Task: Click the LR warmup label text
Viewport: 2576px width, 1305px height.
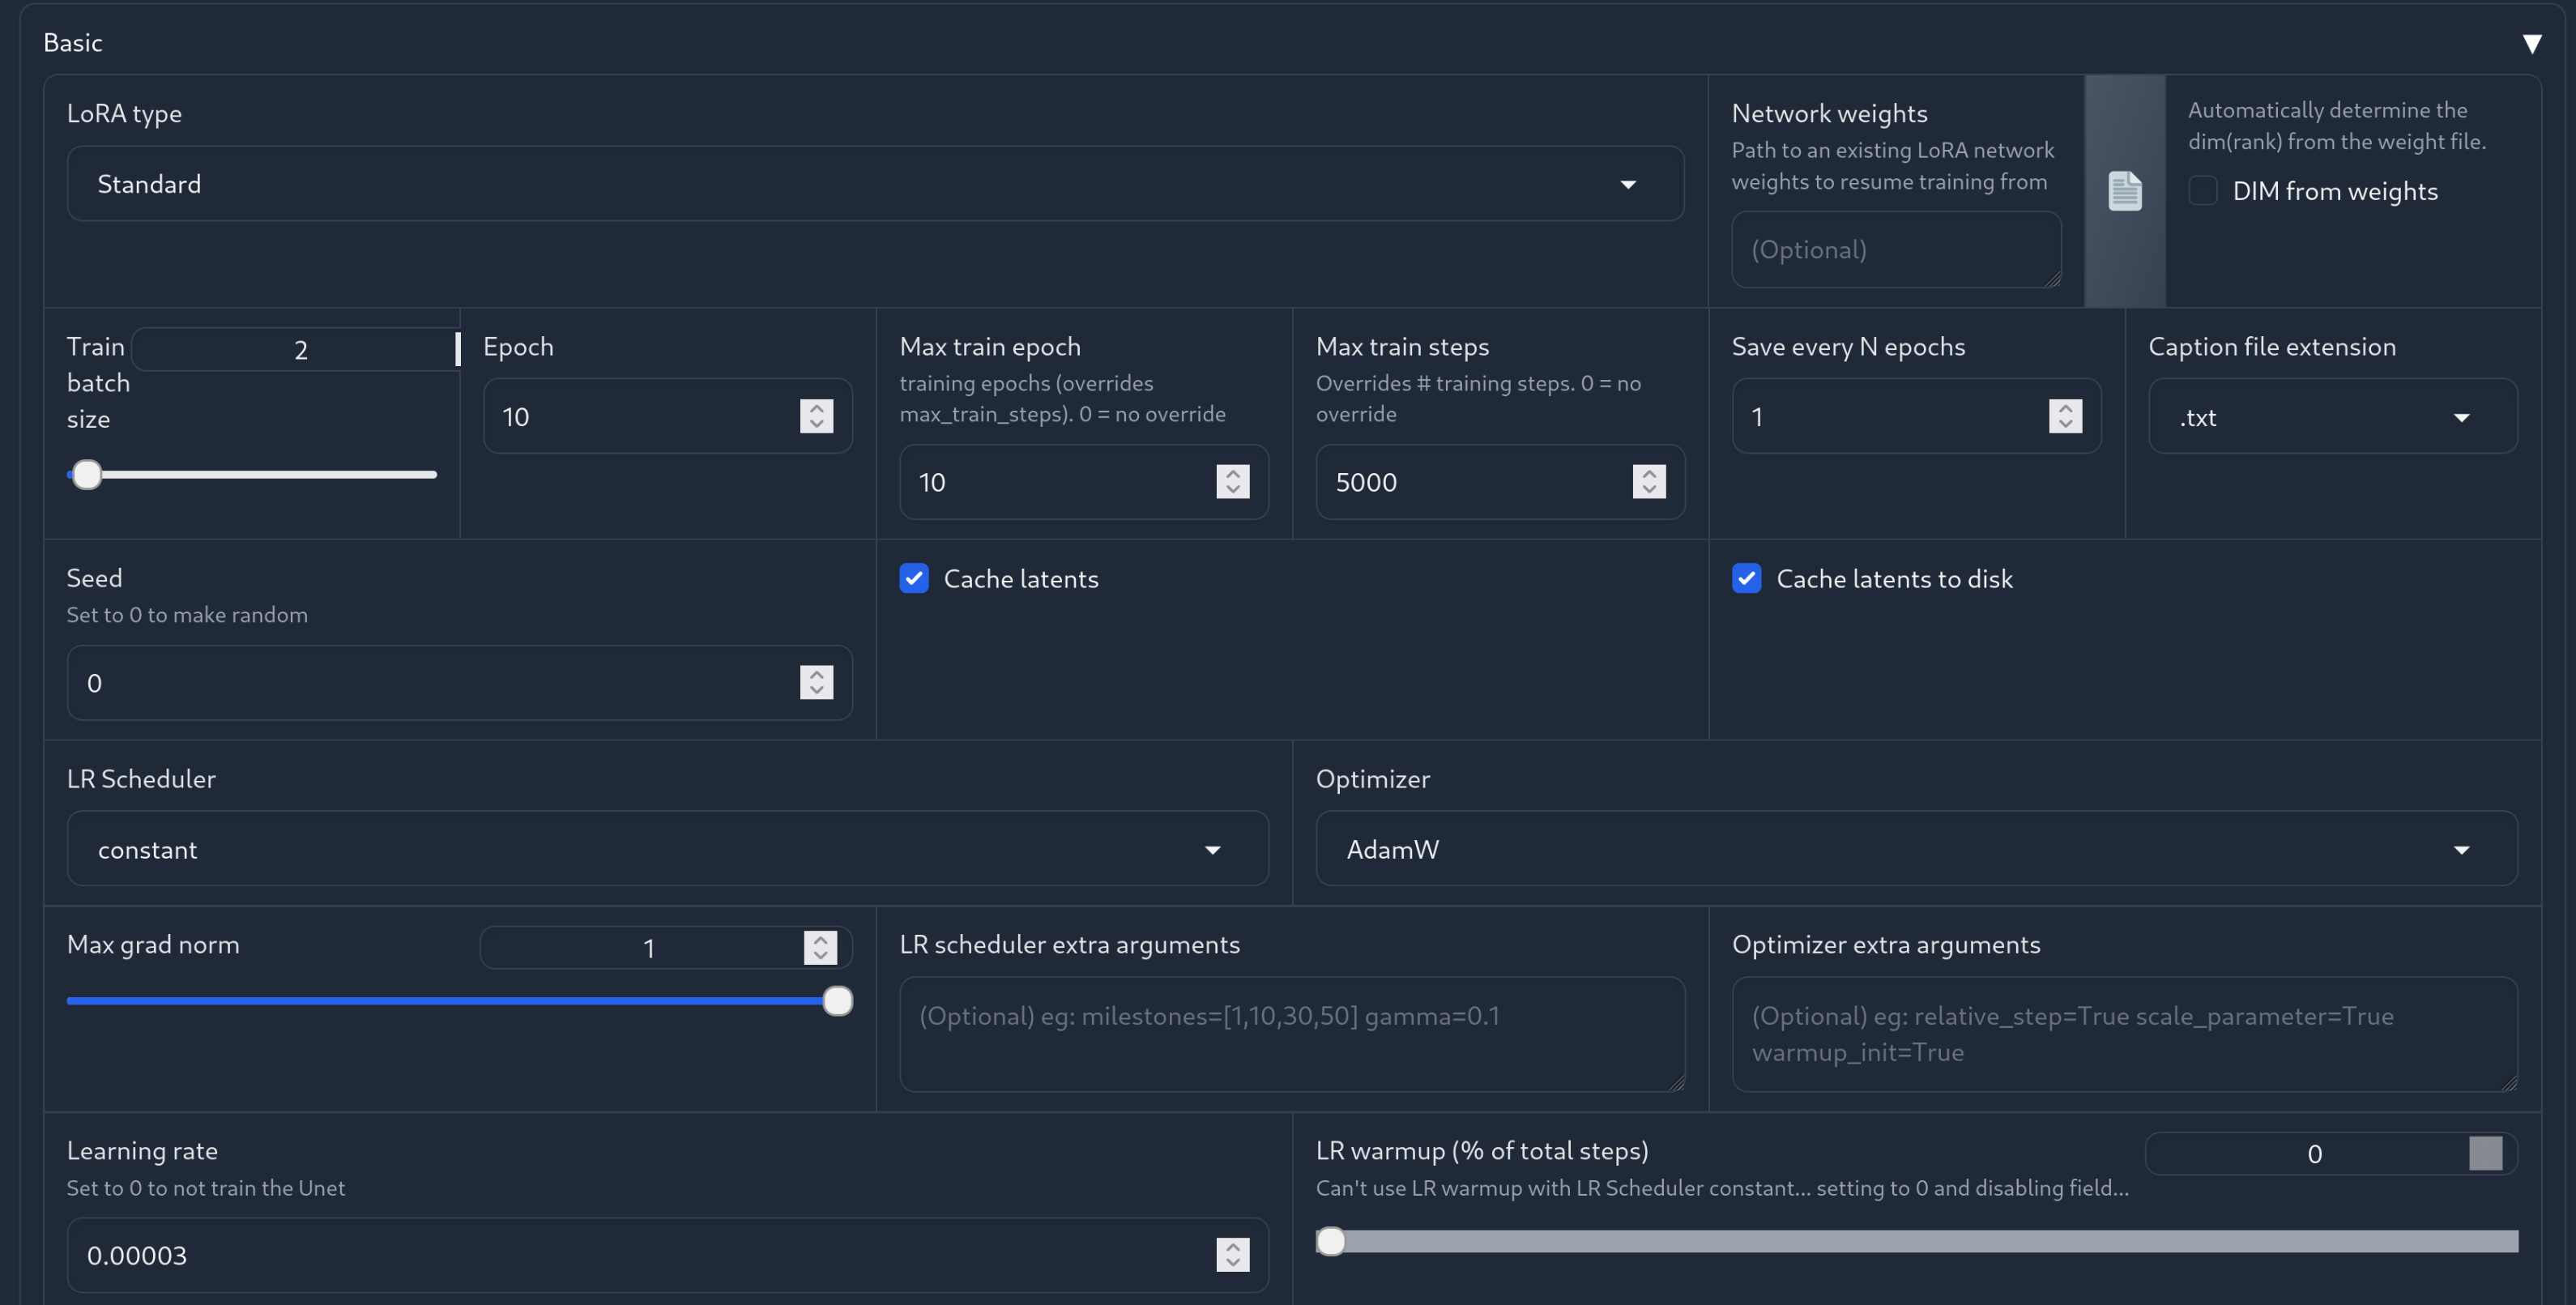Action: 1482,1151
